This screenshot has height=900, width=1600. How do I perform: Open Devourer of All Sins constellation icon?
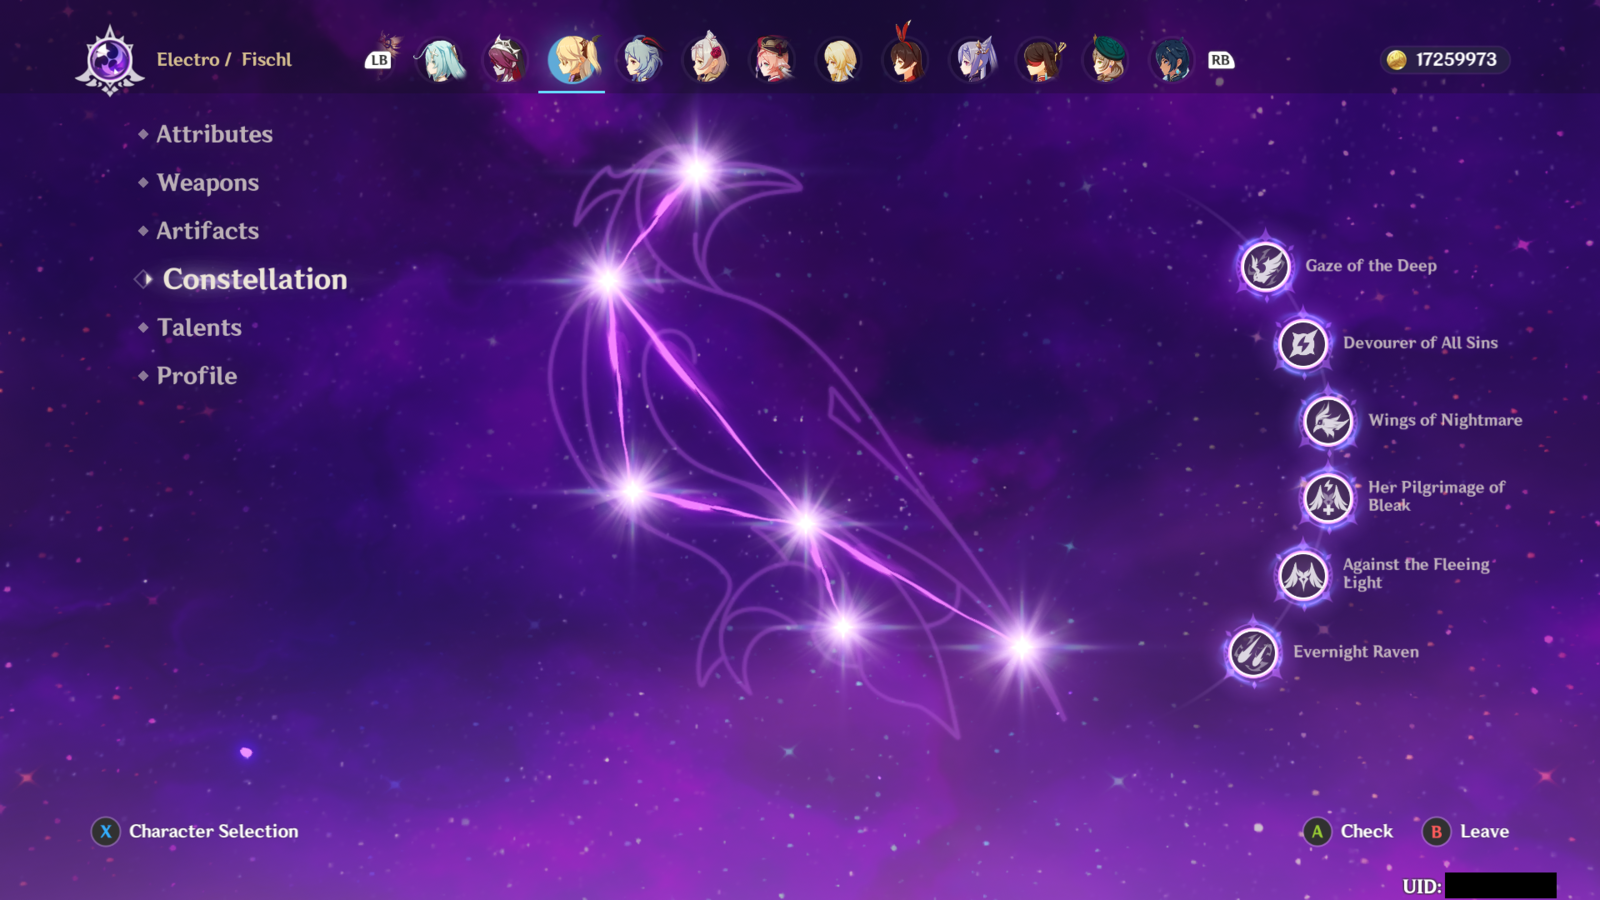point(1303,344)
